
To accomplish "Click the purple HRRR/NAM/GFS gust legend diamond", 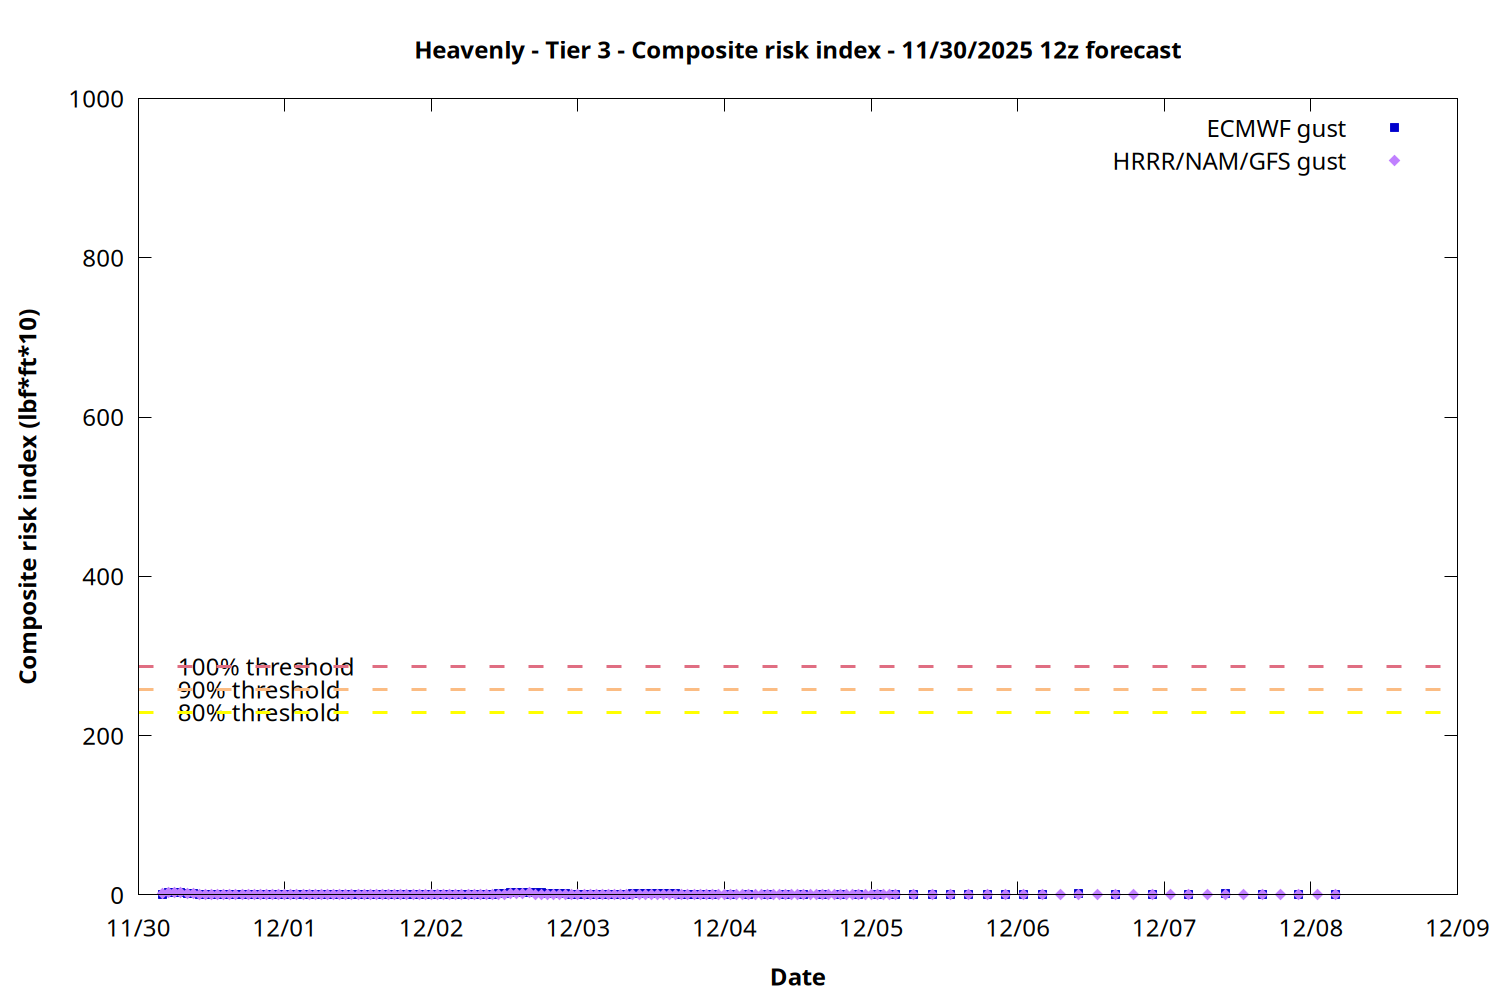I will 1394,161.
